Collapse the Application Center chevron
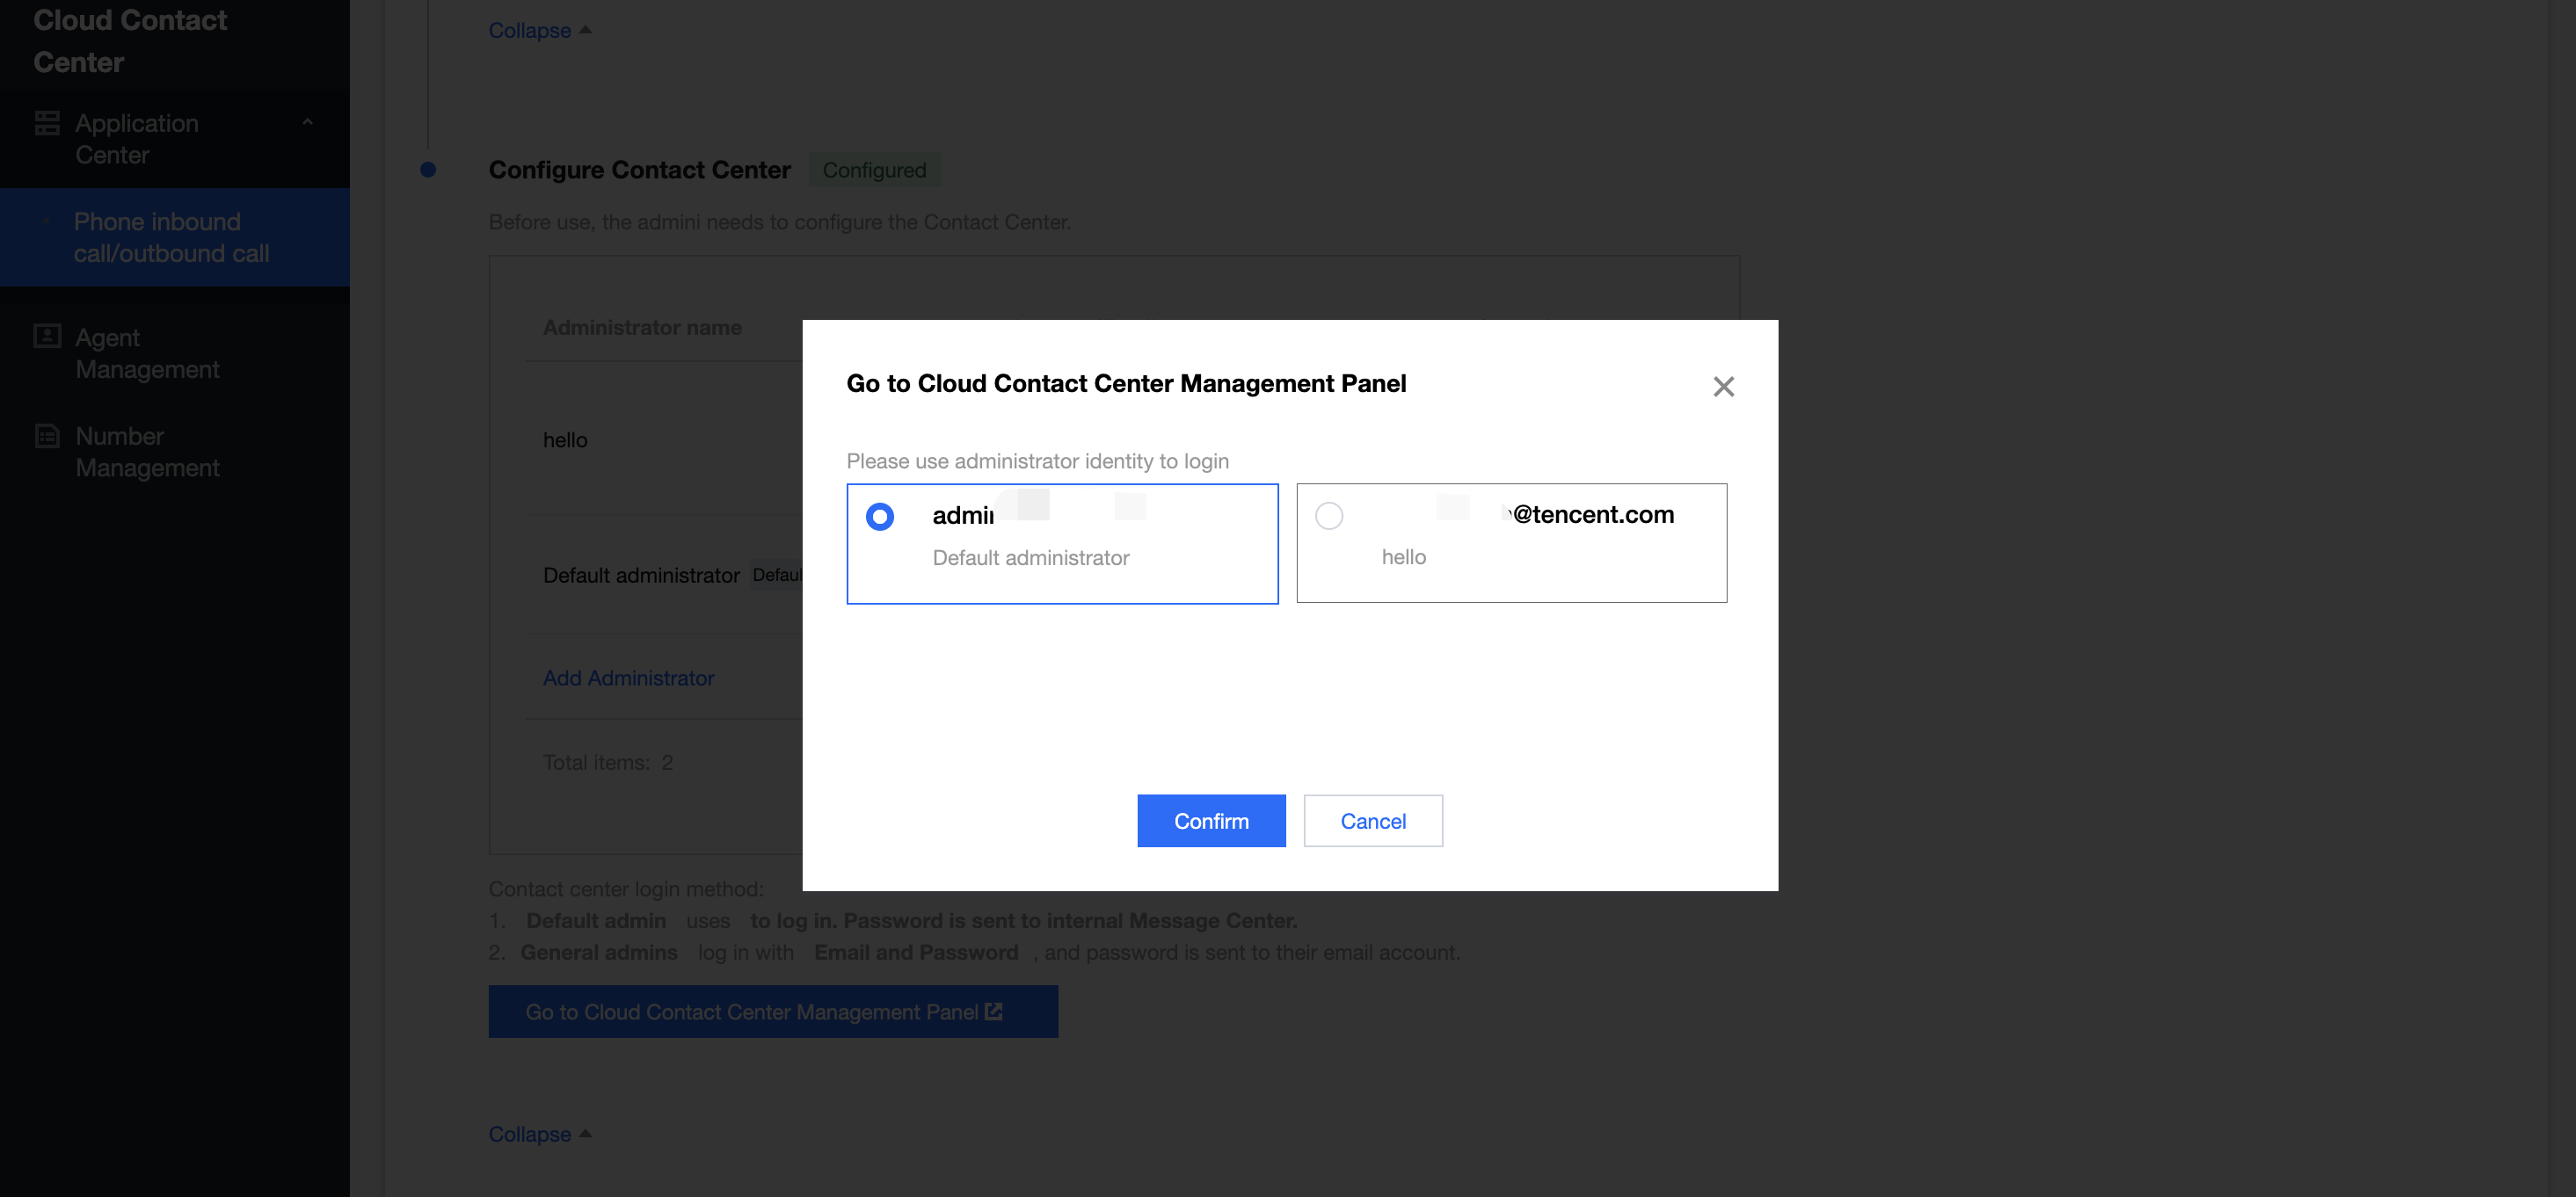This screenshot has width=2576, height=1197. coord(308,122)
